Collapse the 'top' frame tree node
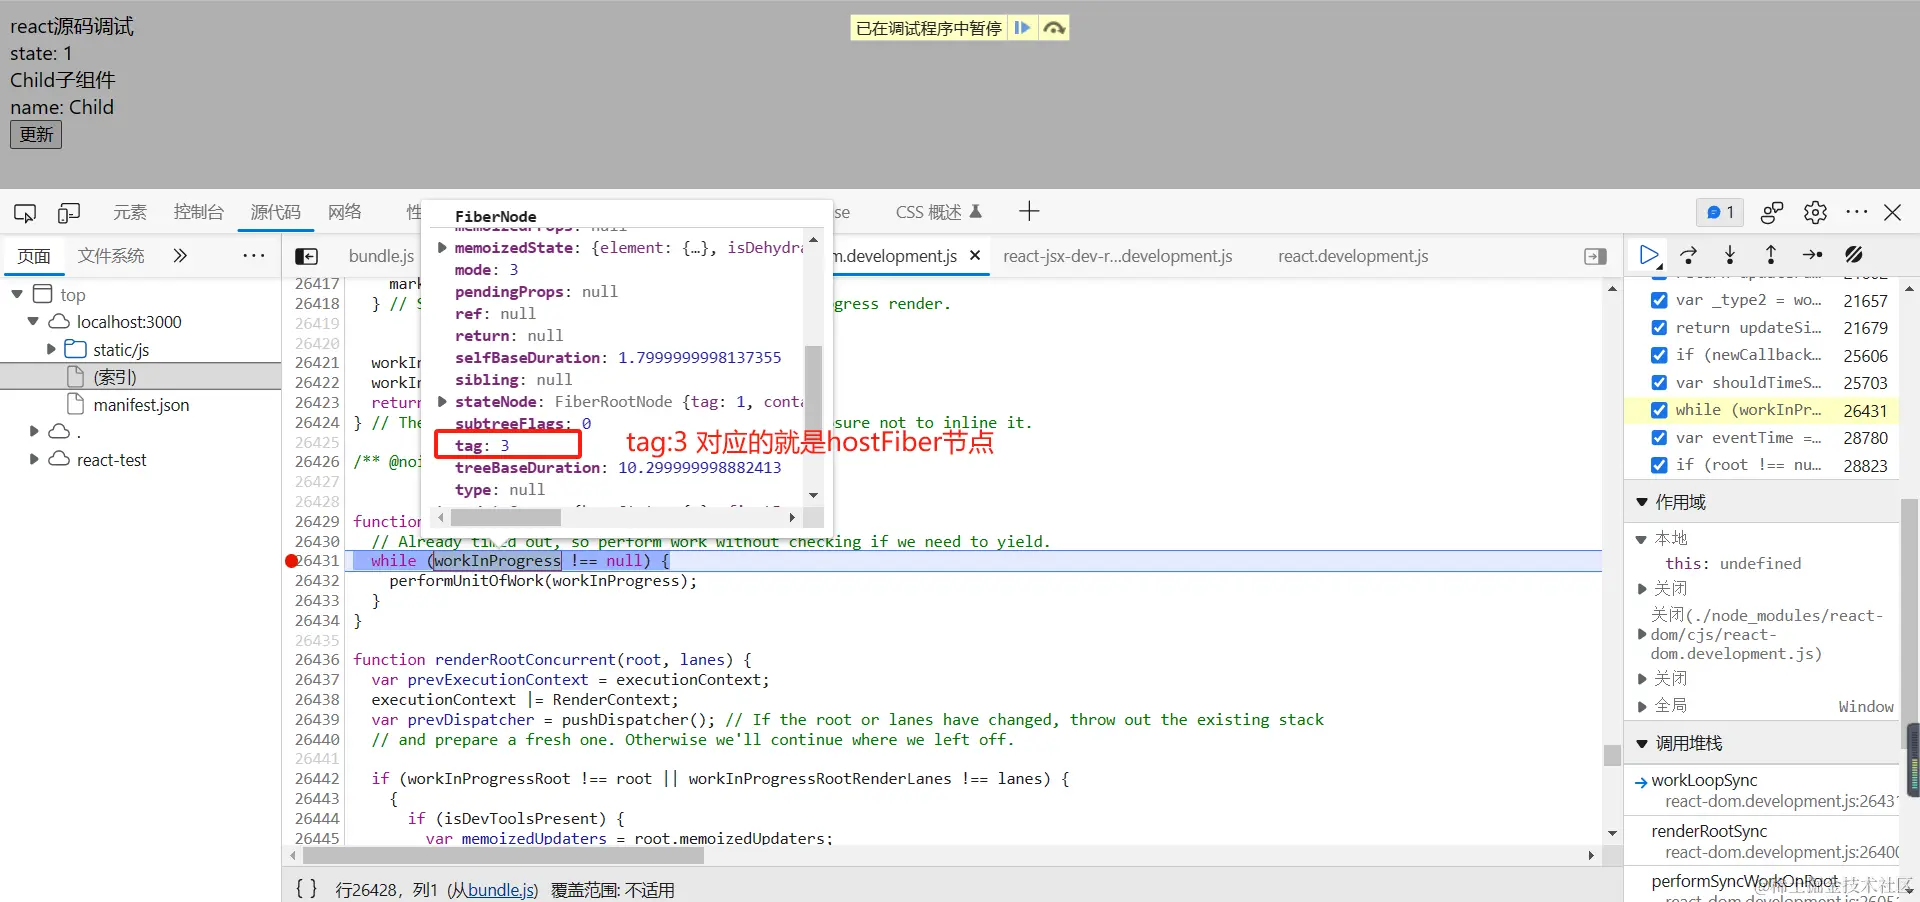Screen dimensions: 1920x902 coord(17,294)
